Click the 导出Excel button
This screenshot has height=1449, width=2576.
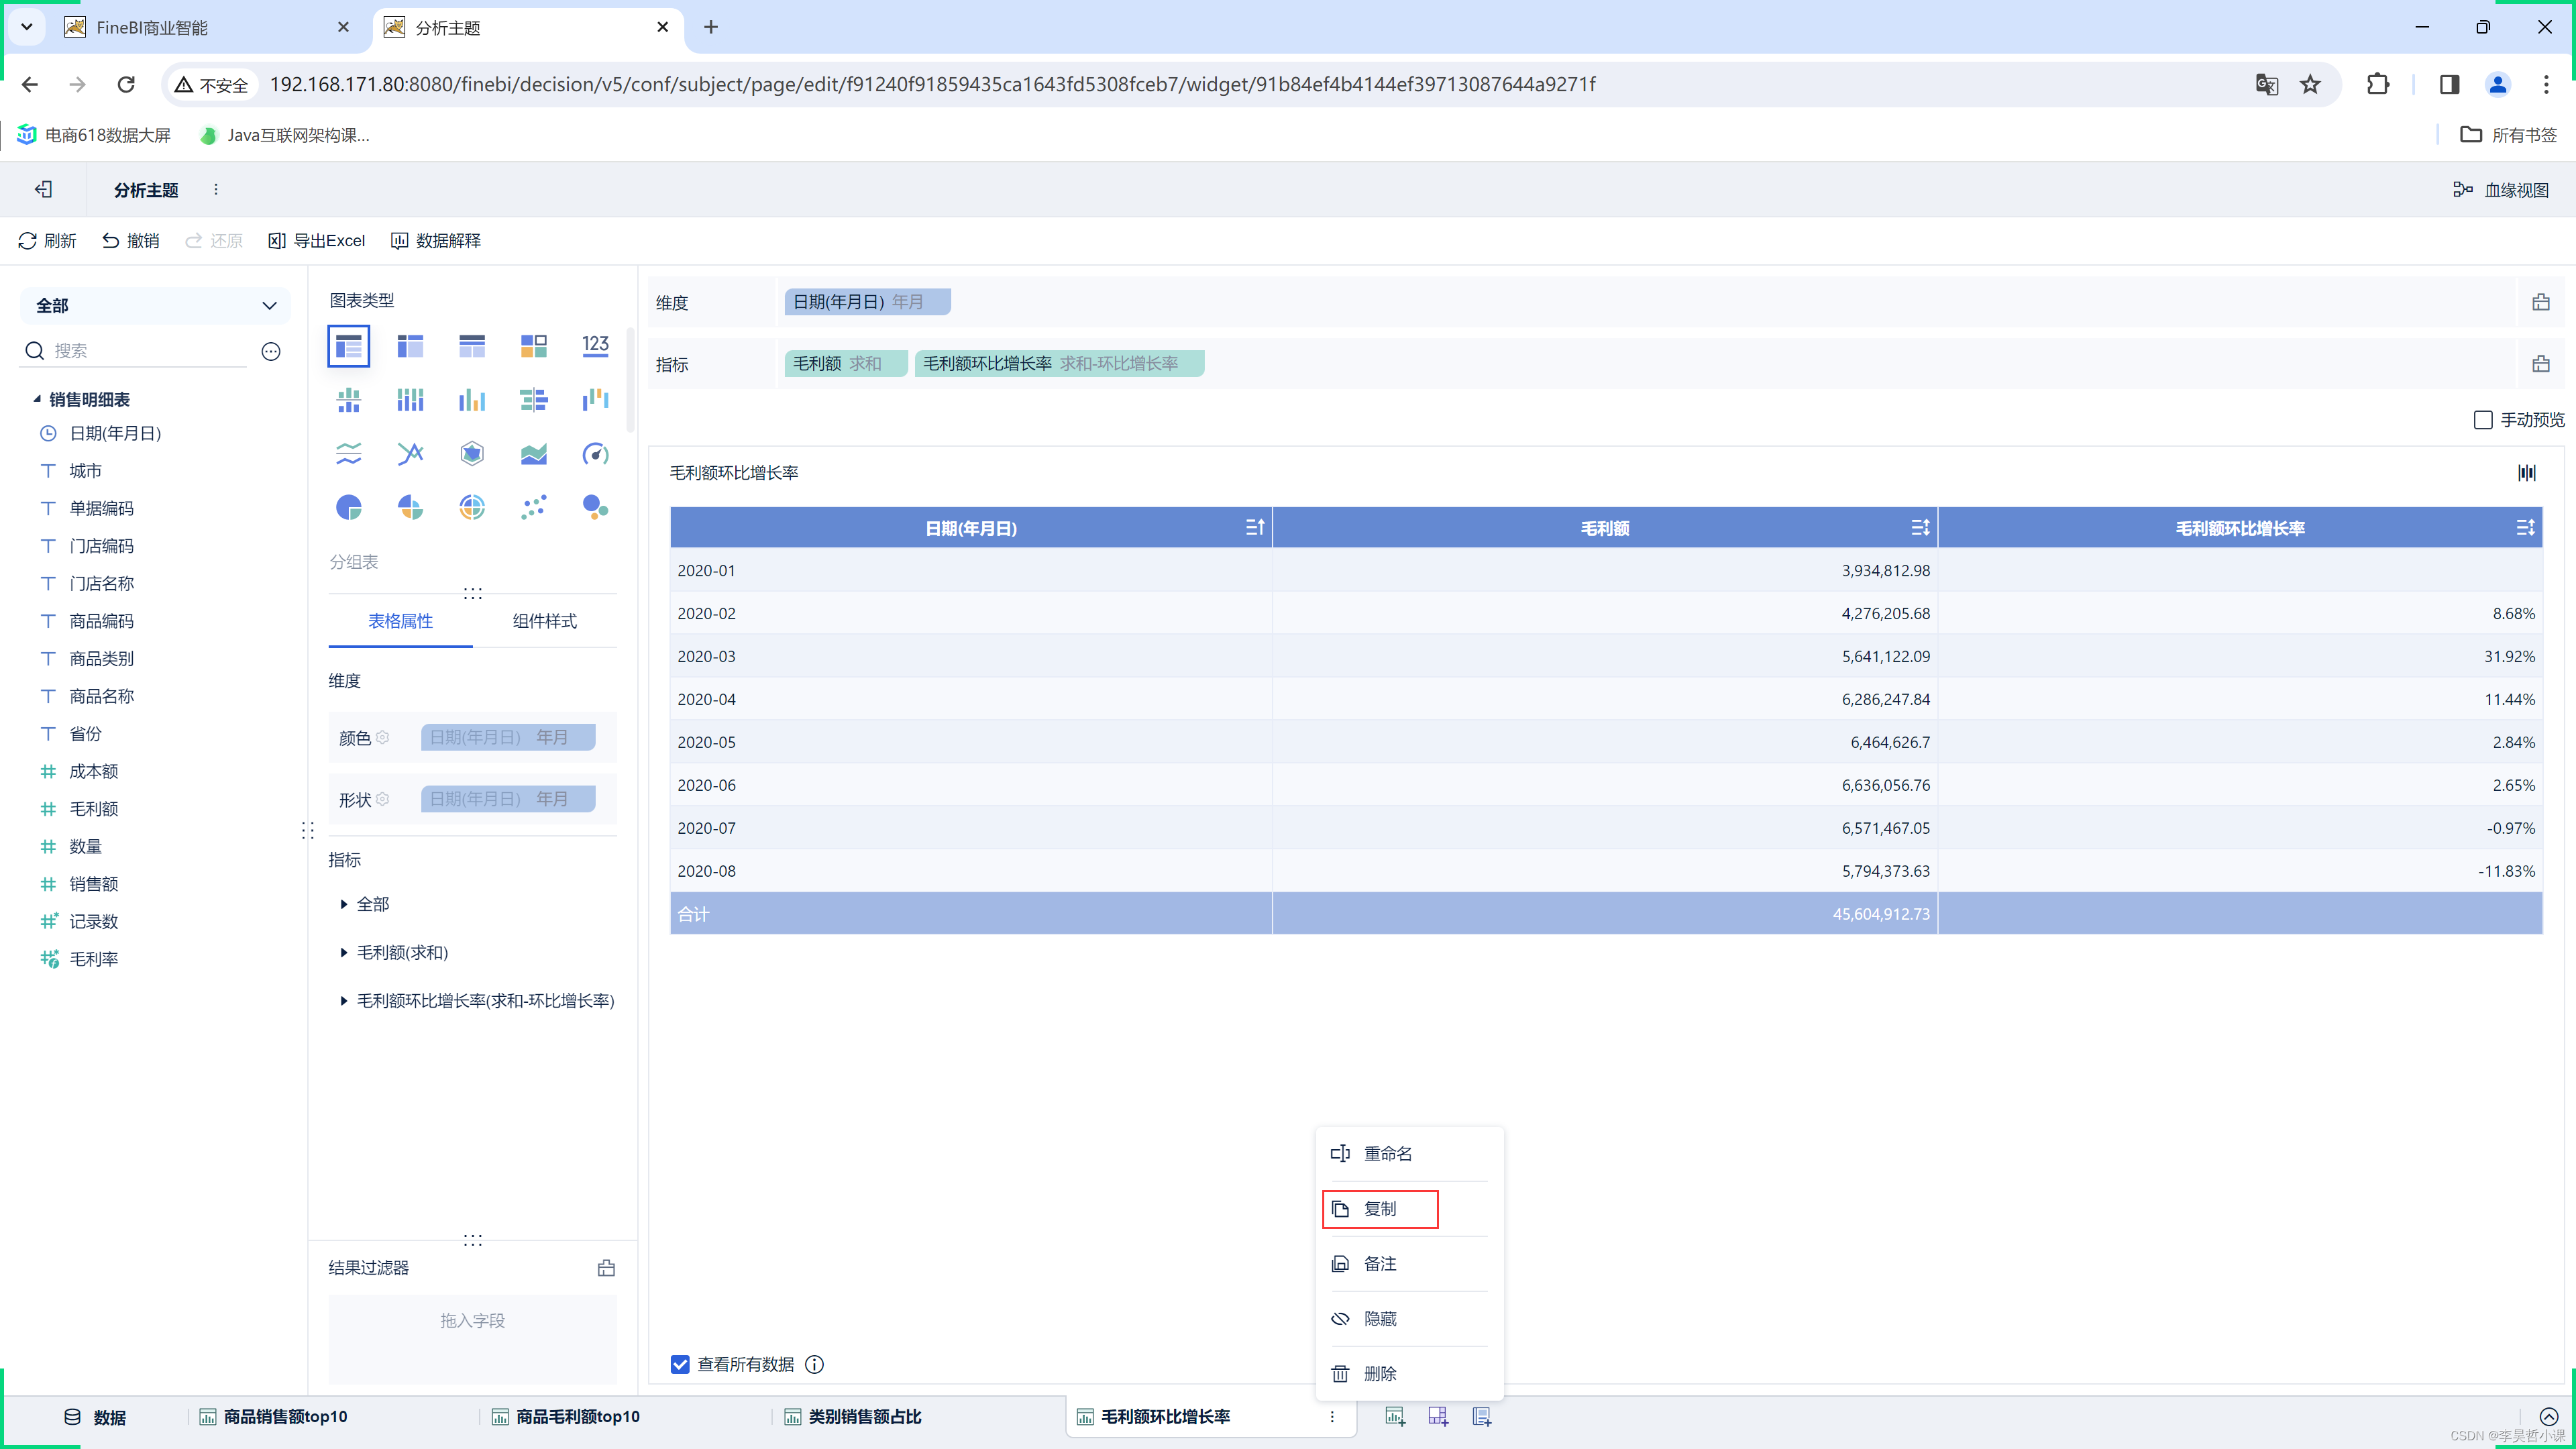click(317, 241)
